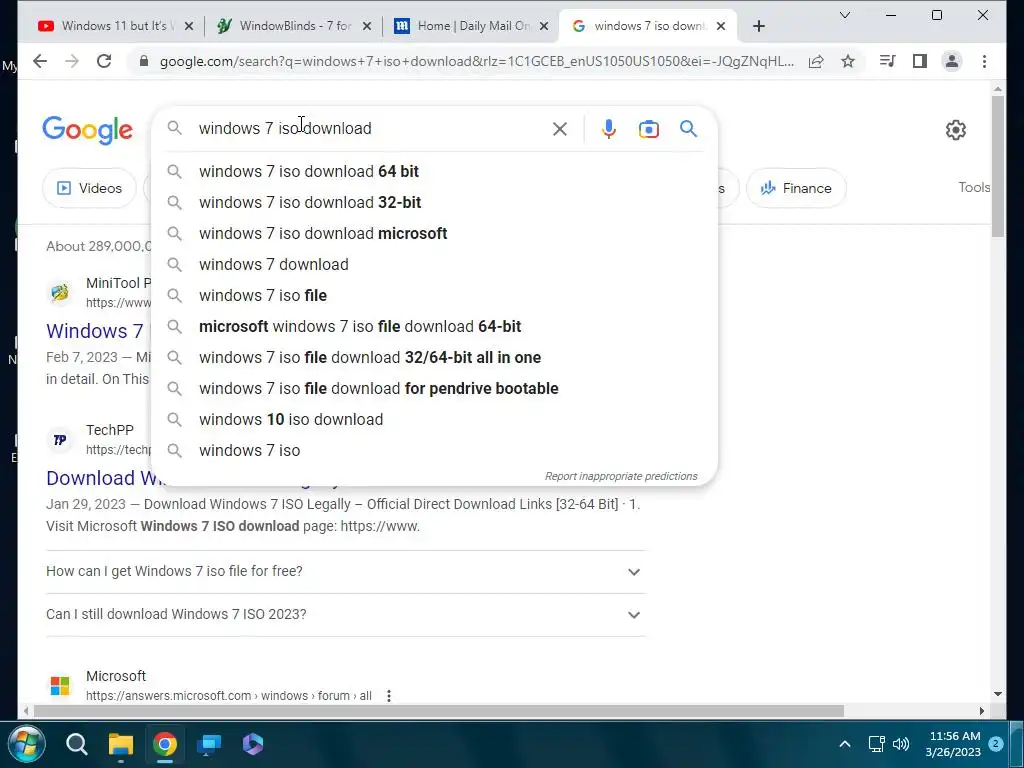
Task: Search by image with the camera icon
Action: [x=648, y=129]
